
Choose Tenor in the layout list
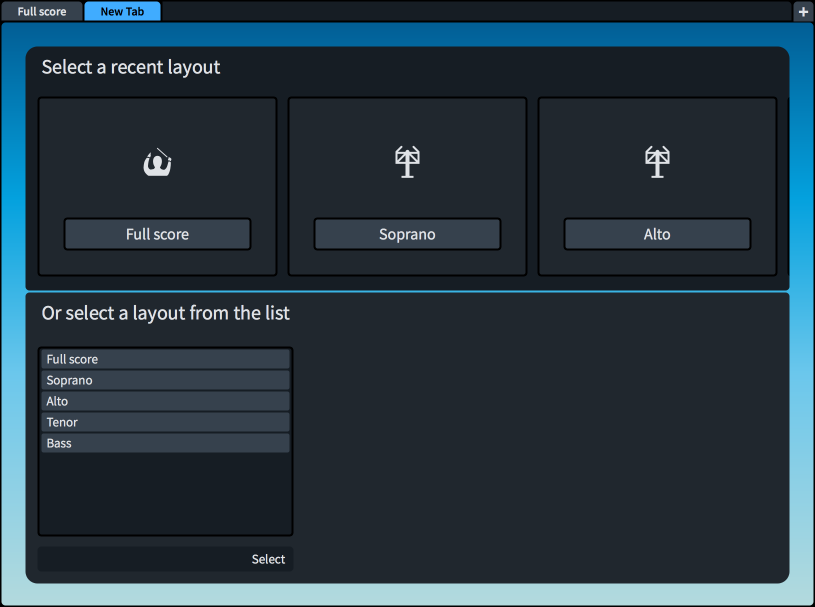point(165,423)
